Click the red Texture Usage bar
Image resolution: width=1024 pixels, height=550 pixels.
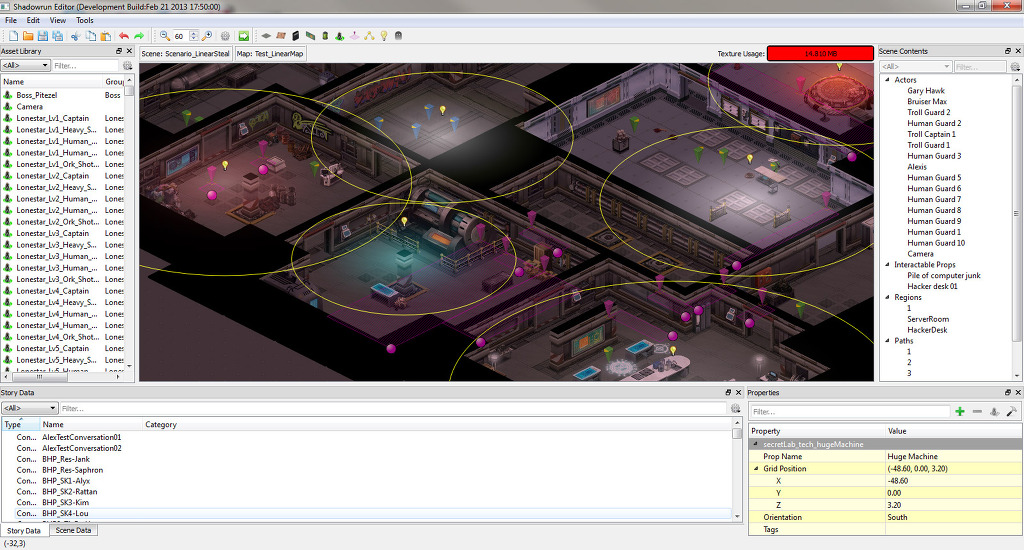(x=820, y=54)
